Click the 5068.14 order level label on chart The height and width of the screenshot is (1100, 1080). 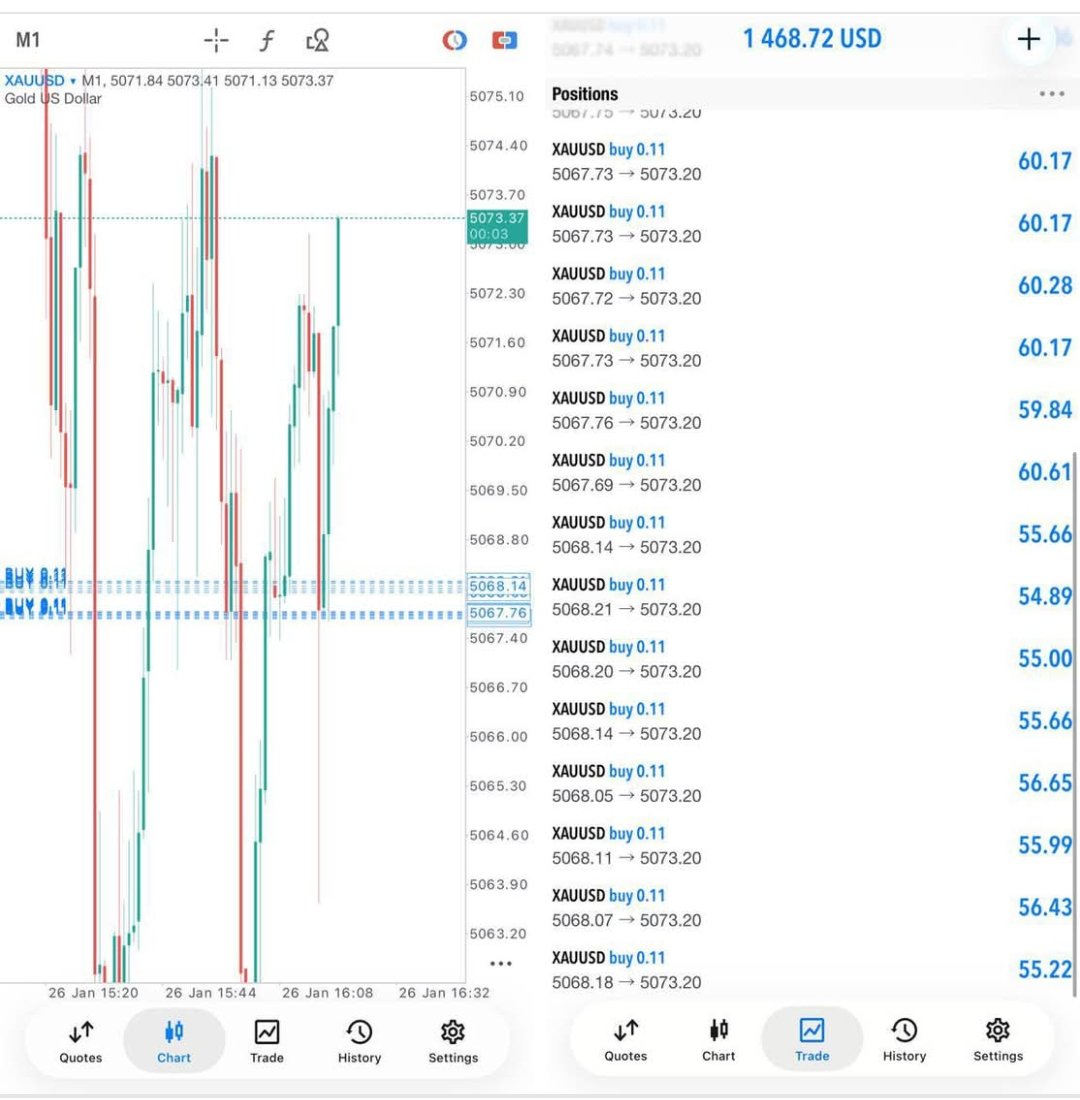[x=498, y=586]
